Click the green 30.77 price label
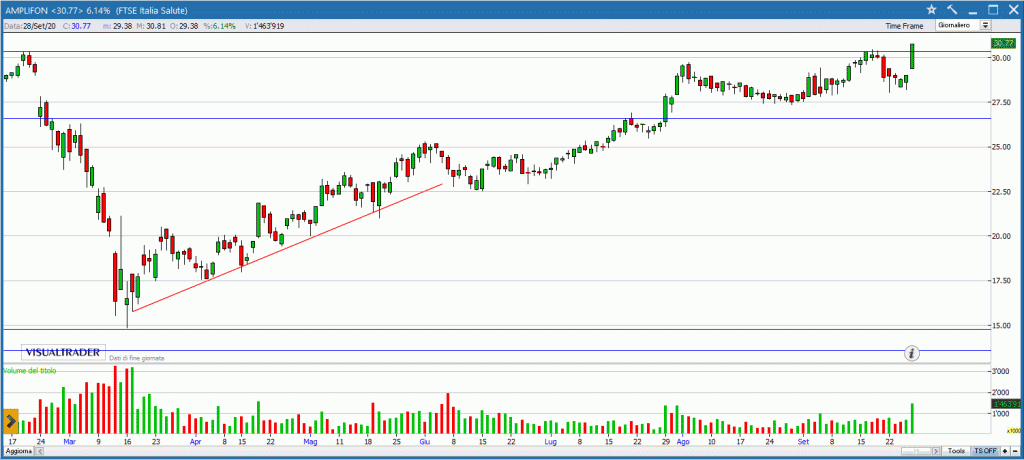 [x=1002, y=44]
